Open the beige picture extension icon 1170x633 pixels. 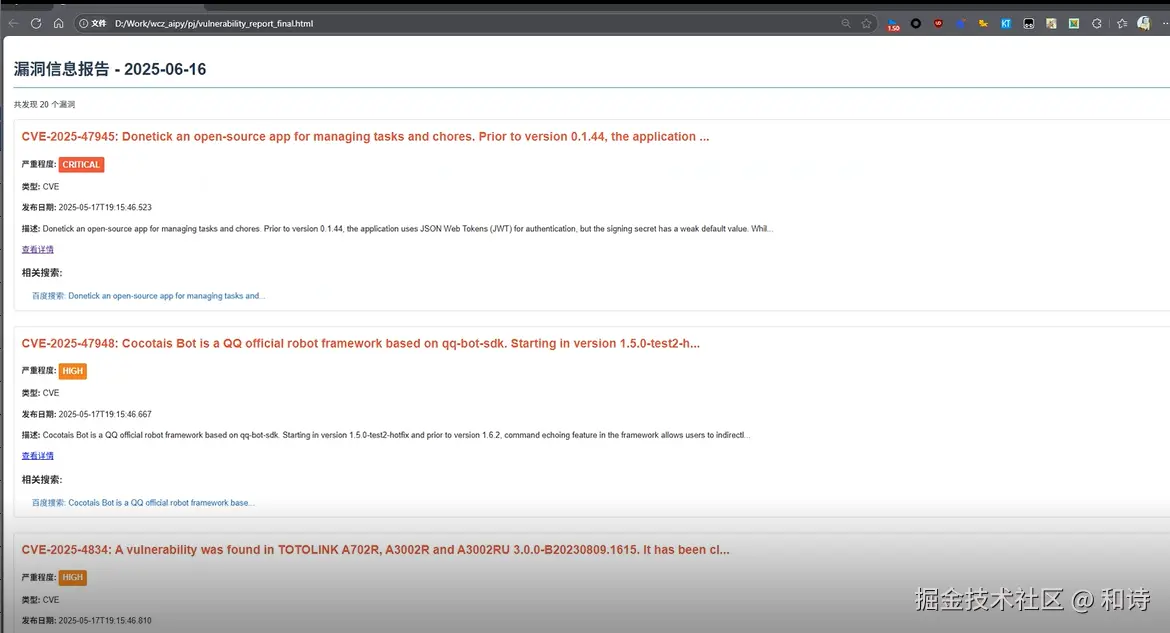(1051, 24)
